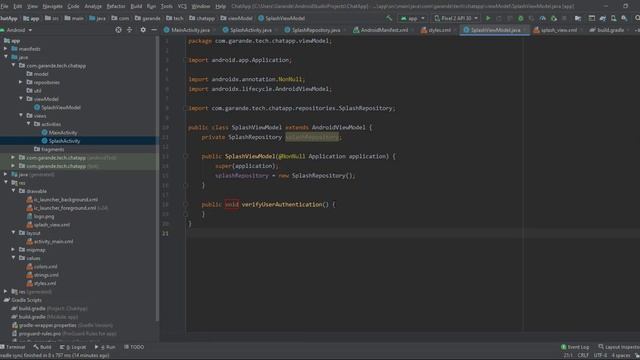
Task: Click the Device File folder icon in toolbar
Action: (578, 18)
